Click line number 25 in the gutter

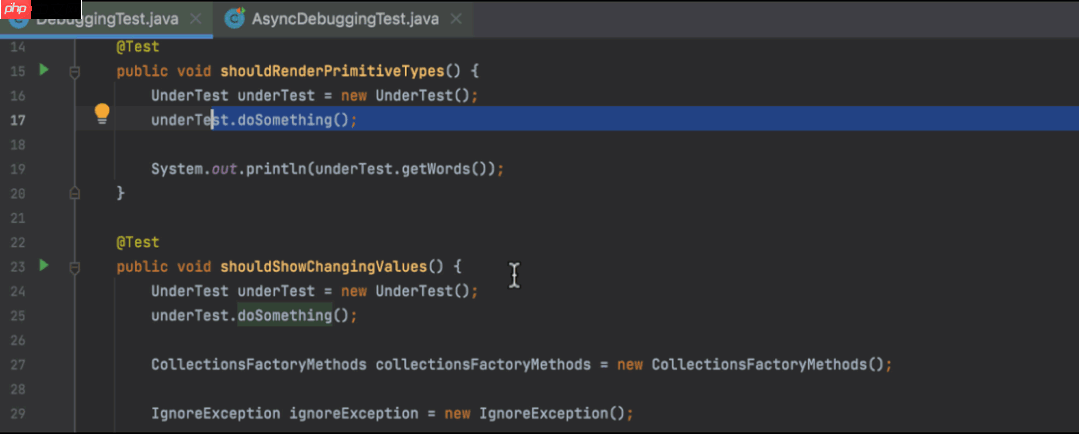[17, 316]
